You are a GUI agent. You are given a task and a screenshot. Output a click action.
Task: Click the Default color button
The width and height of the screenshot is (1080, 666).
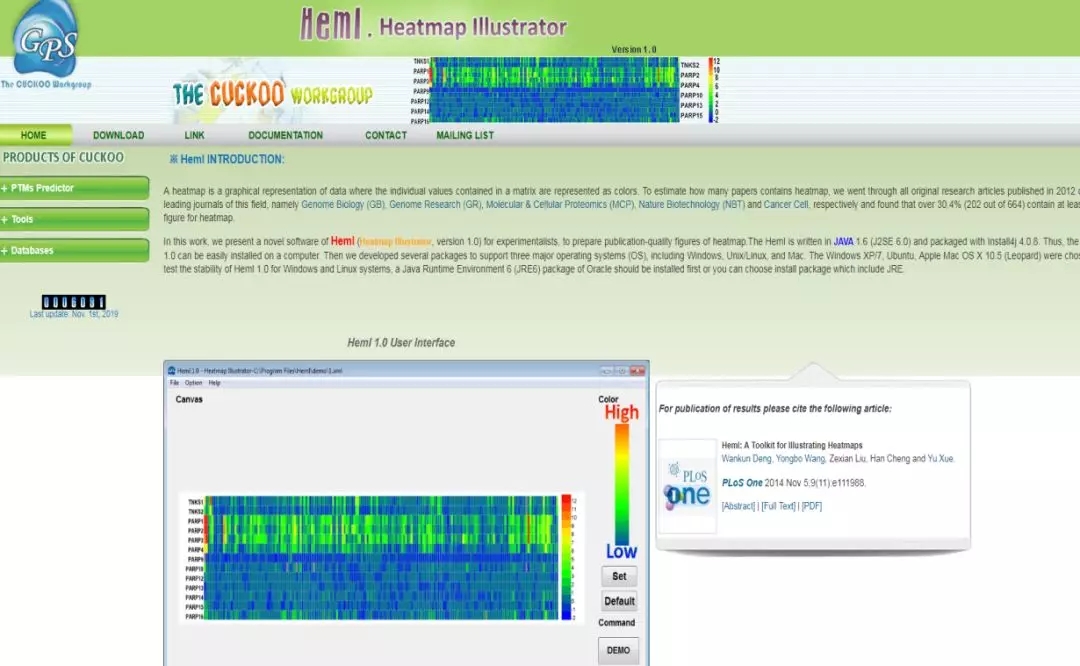pos(619,601)
